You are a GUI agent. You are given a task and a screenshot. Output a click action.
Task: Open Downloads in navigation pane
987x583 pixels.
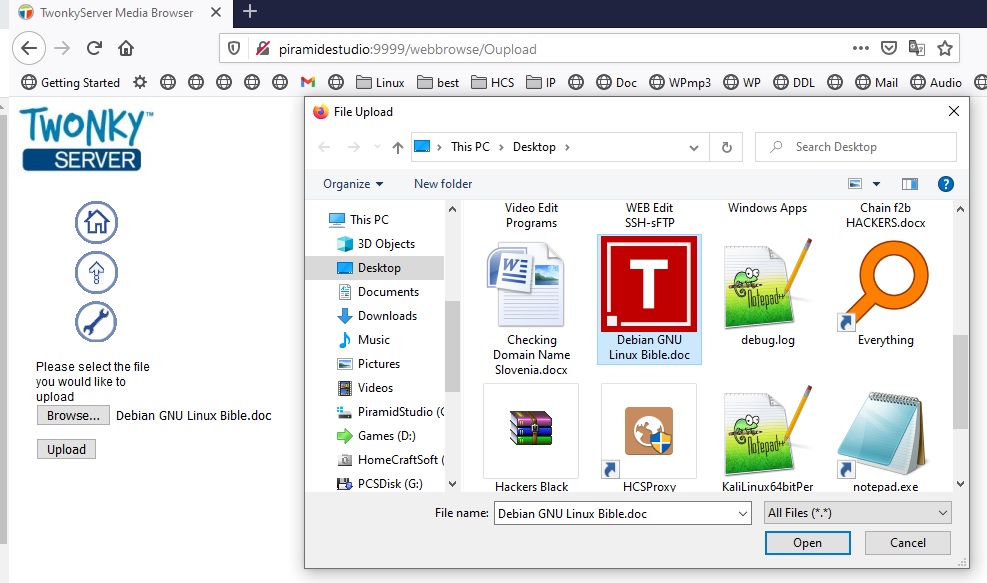[387, 316]
